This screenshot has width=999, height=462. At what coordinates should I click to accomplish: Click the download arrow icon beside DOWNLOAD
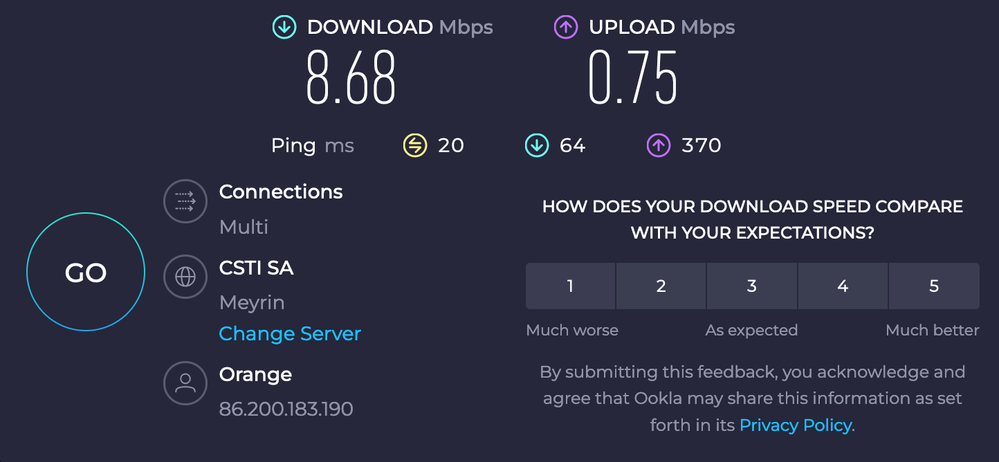[x=284, y=27]
